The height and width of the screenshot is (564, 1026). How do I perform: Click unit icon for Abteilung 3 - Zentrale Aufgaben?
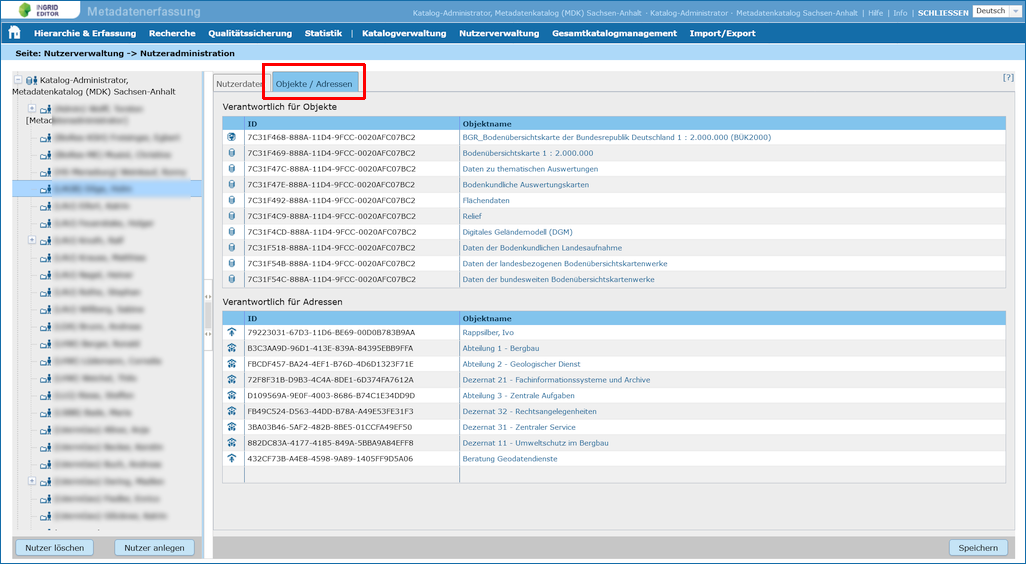[232, 395]
